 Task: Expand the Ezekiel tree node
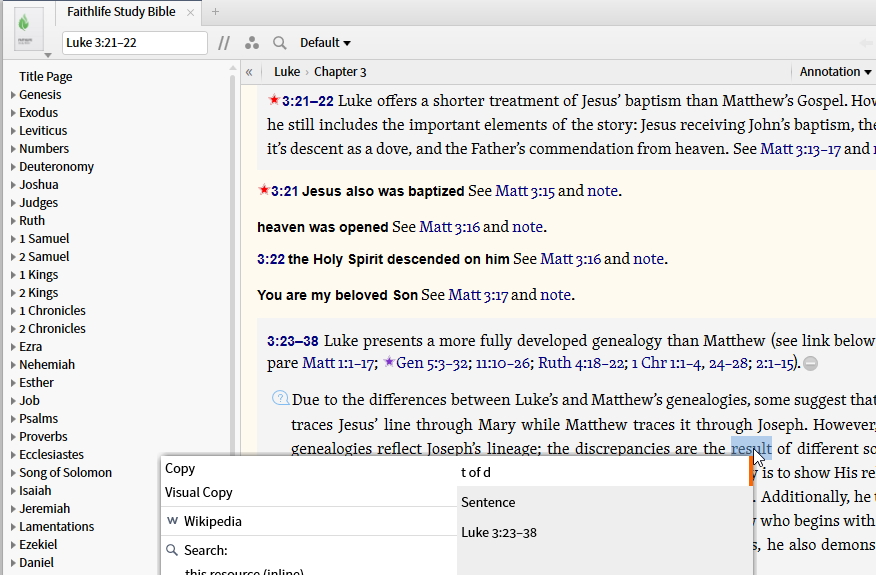(13, 544)
